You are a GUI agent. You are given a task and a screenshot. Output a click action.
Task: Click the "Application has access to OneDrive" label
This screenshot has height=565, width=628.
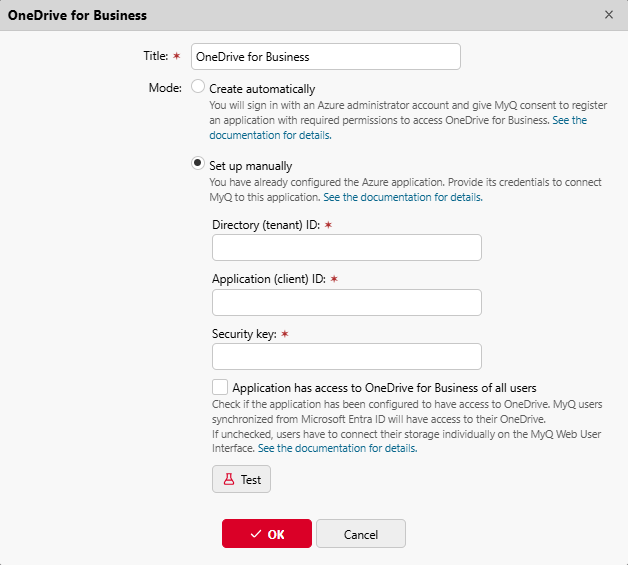coord(384,388)
